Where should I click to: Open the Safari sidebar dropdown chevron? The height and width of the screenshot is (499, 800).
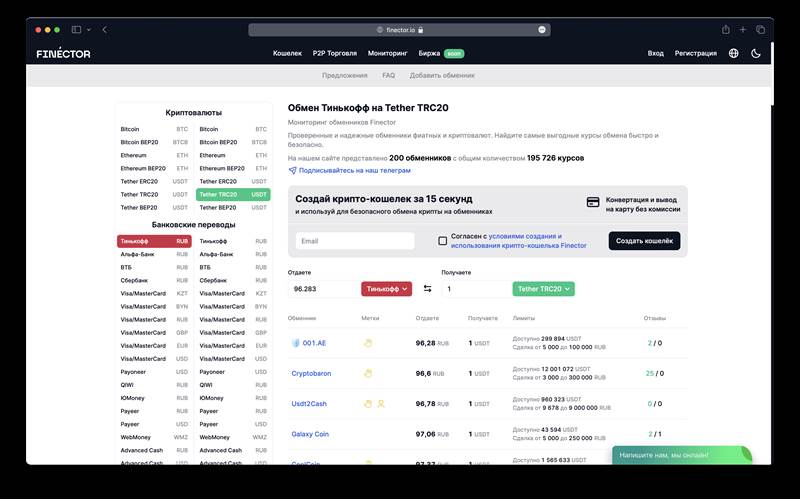88,30
